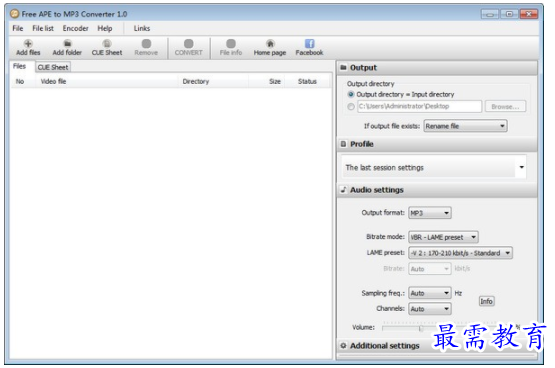The image size is (555, 368).
Task: Sort by the Status column header
Action: (x=307, y=81)
